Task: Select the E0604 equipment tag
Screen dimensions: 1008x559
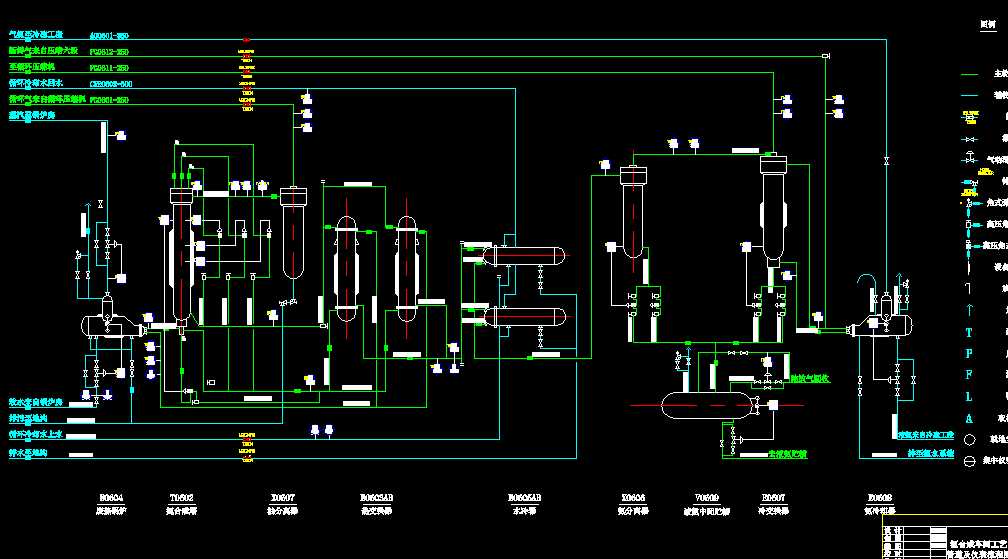Action: click(x=111, y=498)
